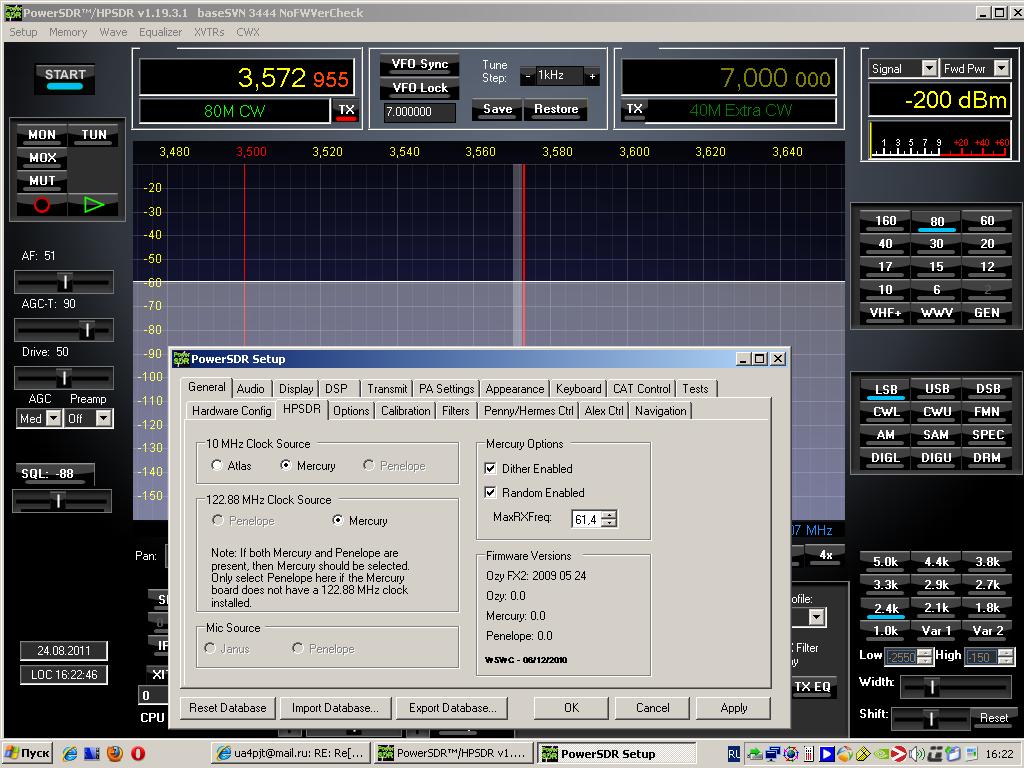The image size is (1024, 768).
Task: Select the 80 meter band button
Action: click(x=936, y=221)
